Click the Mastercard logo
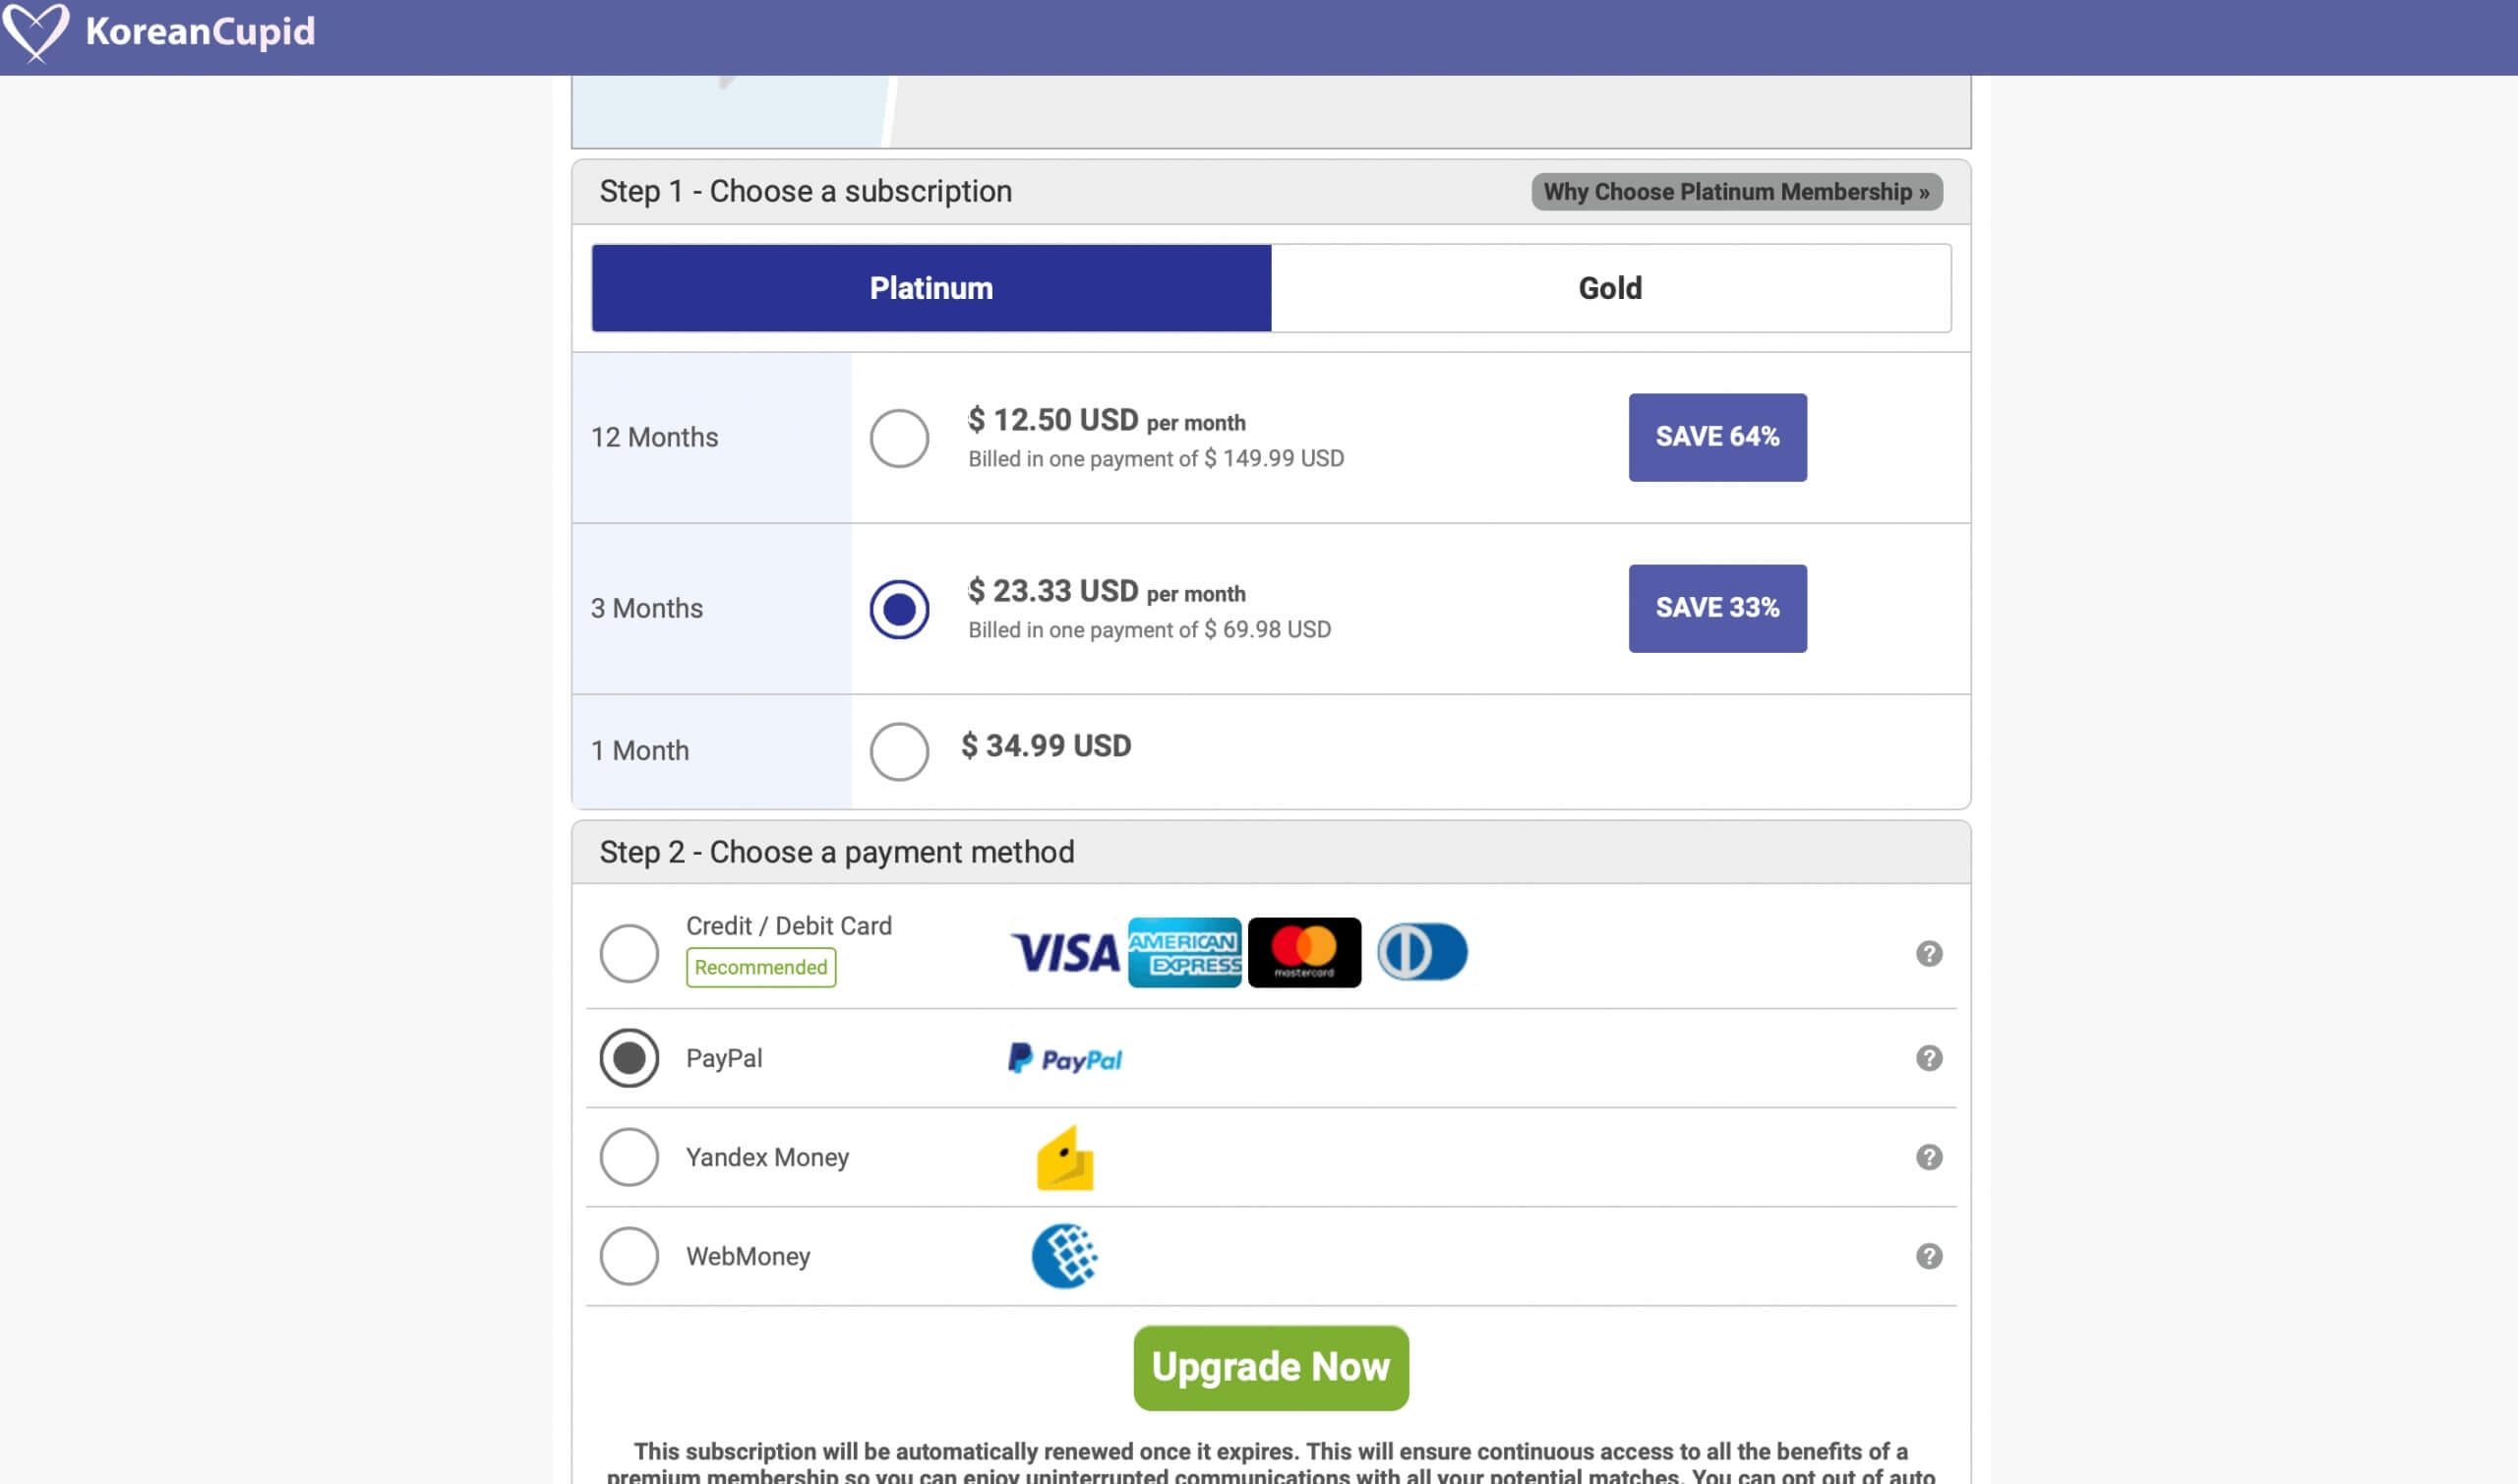The width and height of the screenshot is (2518, 1484). 1304,953
